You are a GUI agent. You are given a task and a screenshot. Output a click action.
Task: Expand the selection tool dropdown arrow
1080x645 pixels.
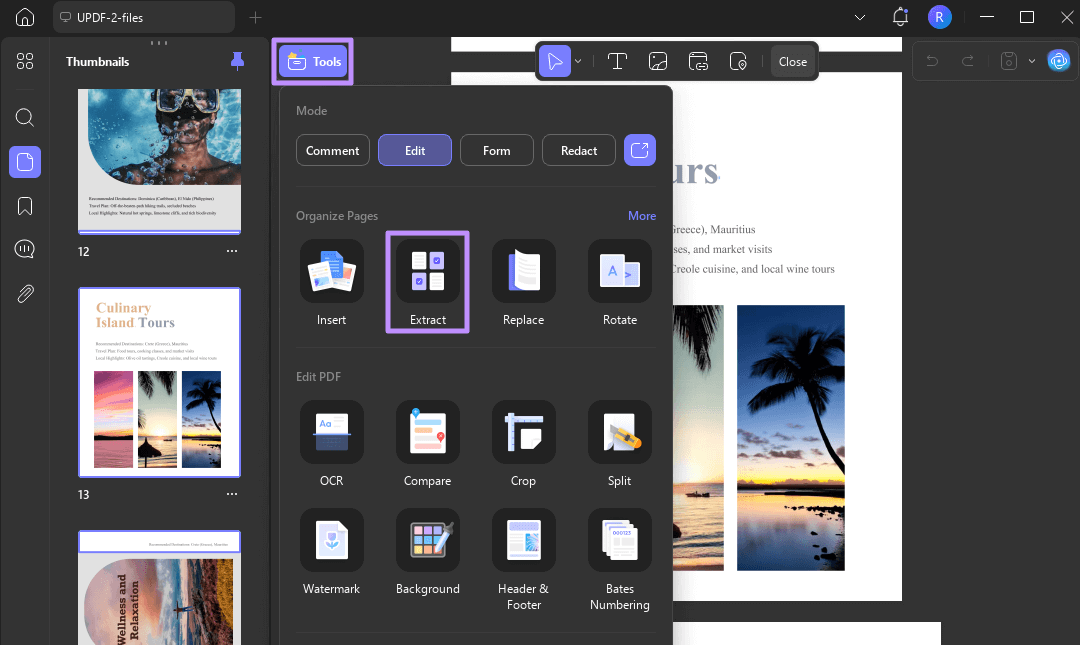click(577, 61)
